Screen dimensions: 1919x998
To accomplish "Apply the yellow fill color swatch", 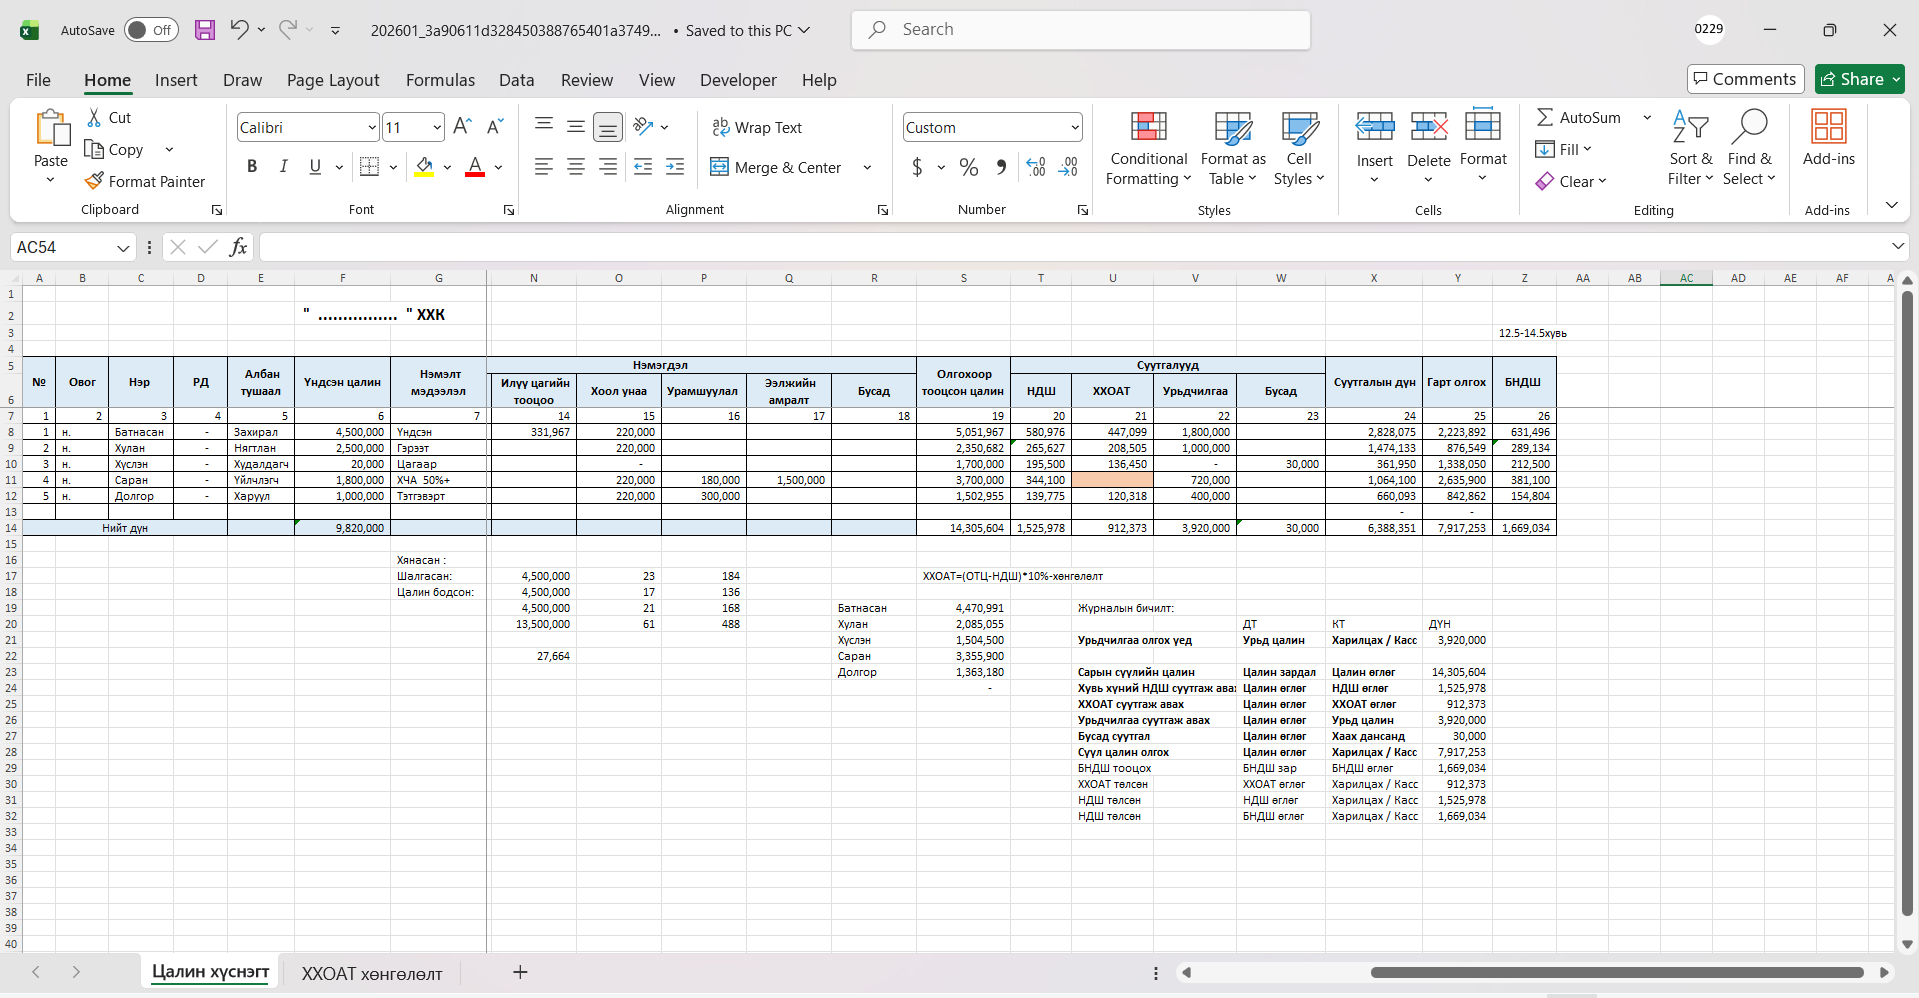I will pos(424,167).
